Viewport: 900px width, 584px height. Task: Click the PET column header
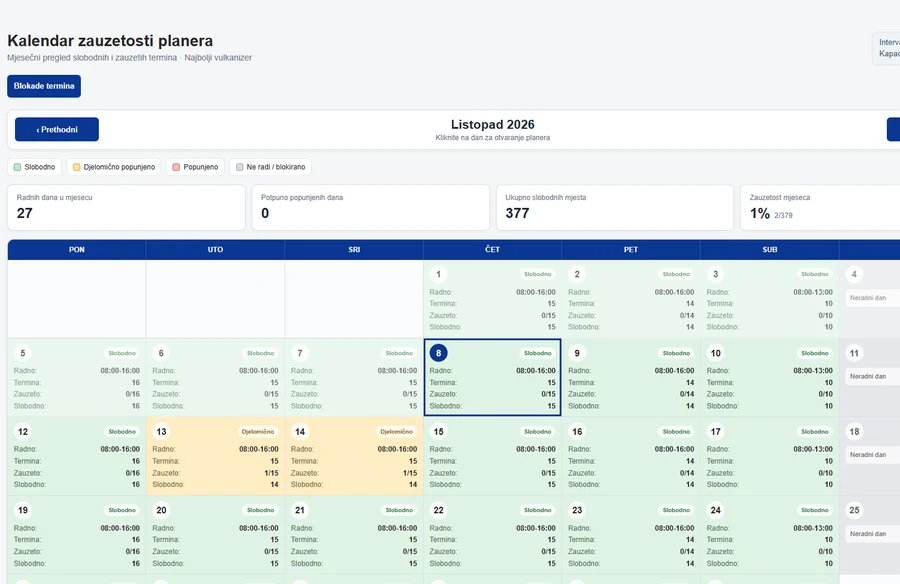click(x=631, y=250)
